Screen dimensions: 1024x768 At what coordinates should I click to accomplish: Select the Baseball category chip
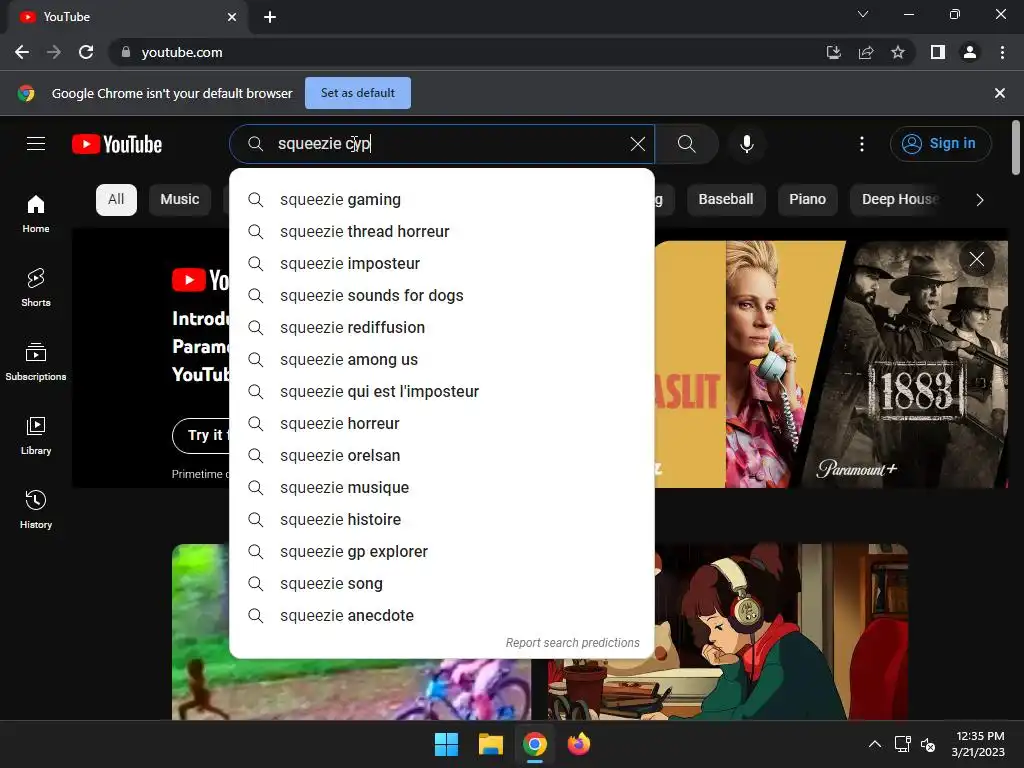726,199
